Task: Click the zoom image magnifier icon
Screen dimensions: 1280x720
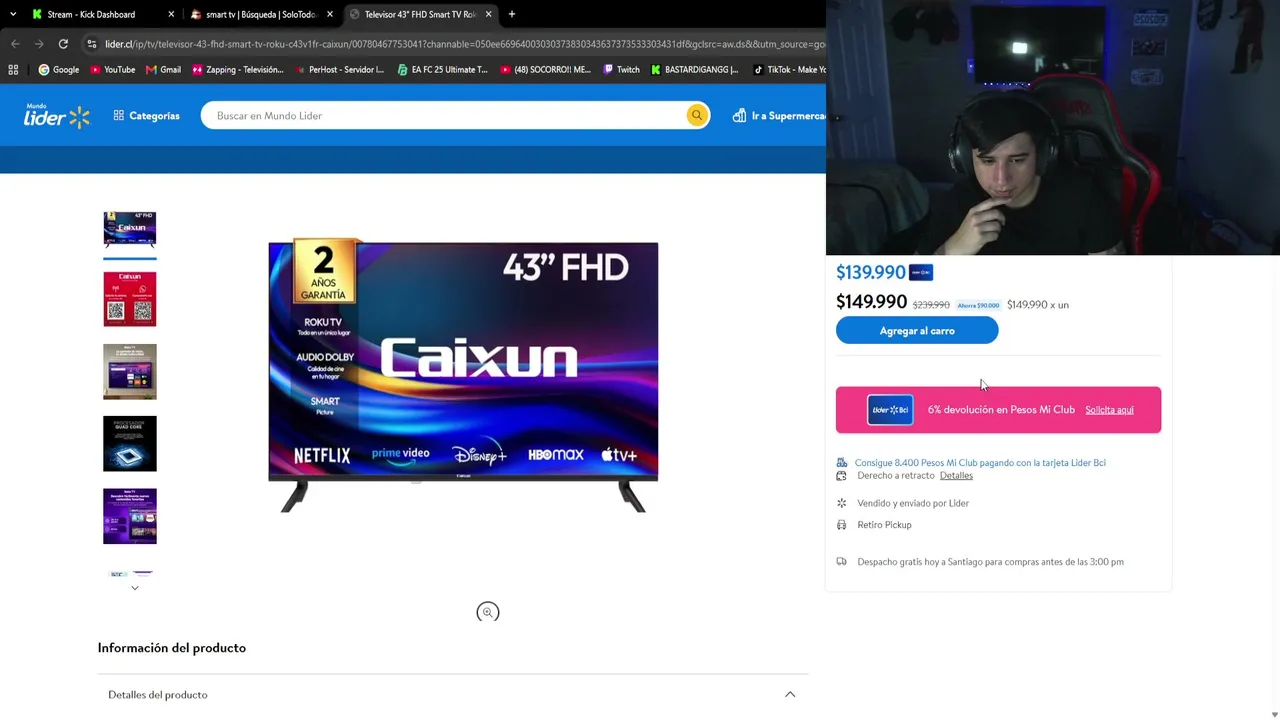Action: coord(488,612)
